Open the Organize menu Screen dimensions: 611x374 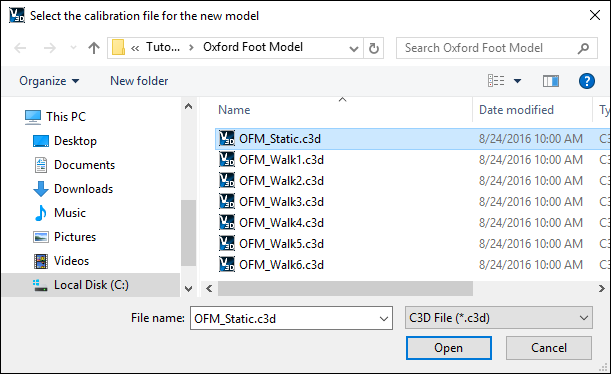click(x=49, y=81)
